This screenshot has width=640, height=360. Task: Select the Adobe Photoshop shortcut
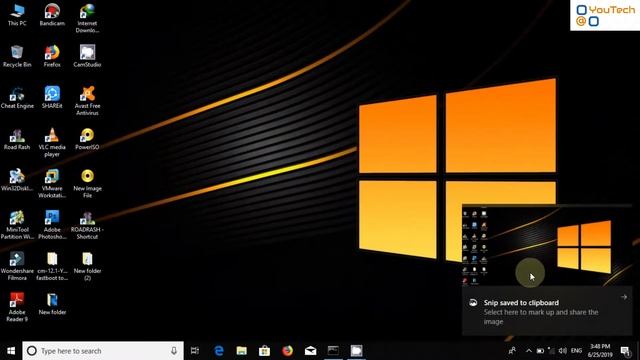click(x=52, y=225)
